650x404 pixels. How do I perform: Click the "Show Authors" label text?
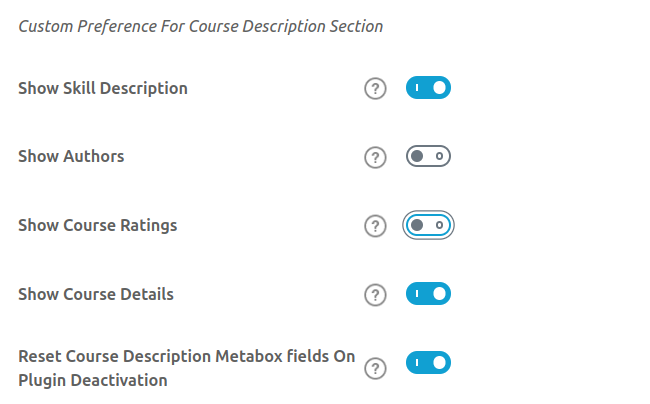(x=71, y=156)
